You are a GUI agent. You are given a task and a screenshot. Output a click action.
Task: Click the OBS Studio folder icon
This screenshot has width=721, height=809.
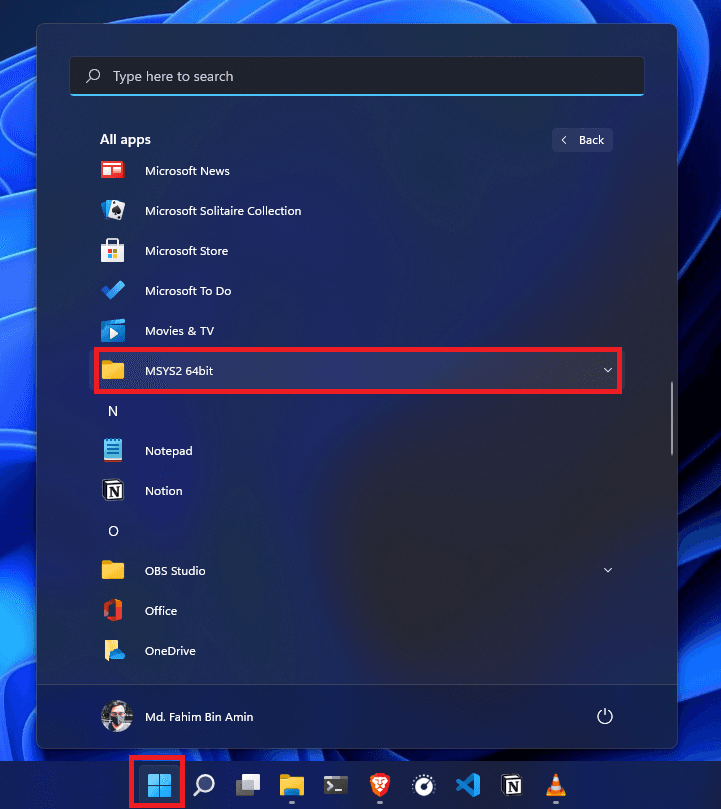pos(113,570)
